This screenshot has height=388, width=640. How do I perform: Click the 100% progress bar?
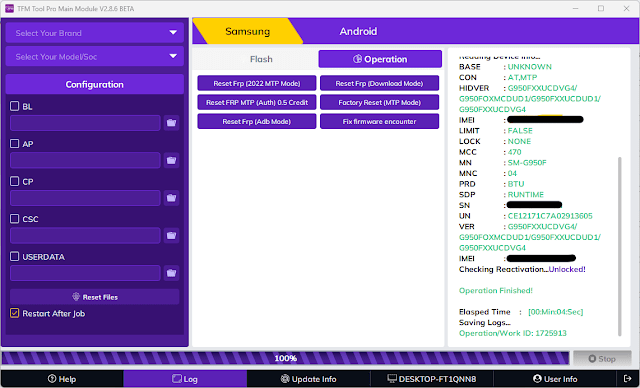tap(285, 358)
